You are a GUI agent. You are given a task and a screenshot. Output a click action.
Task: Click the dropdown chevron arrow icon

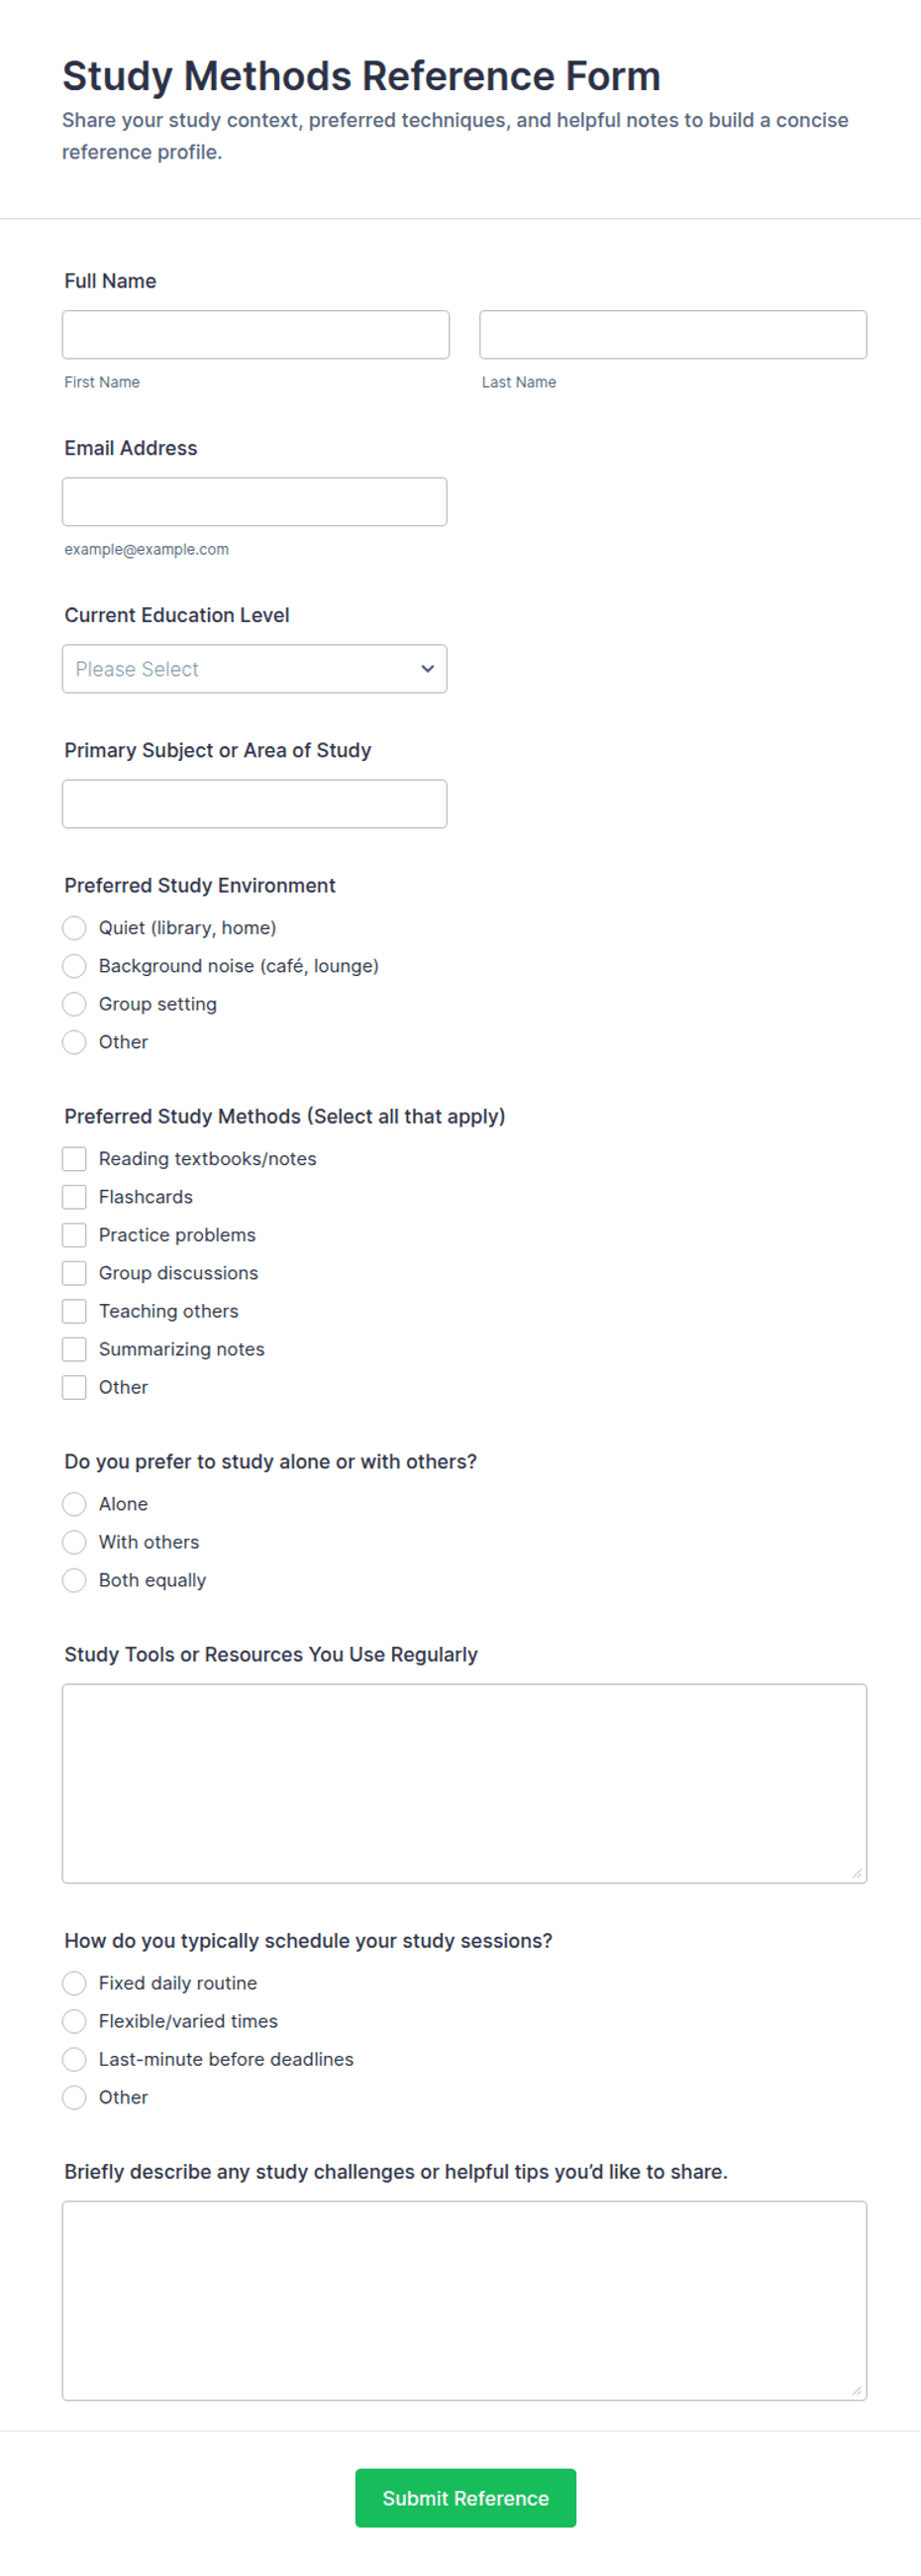point(427,668)
